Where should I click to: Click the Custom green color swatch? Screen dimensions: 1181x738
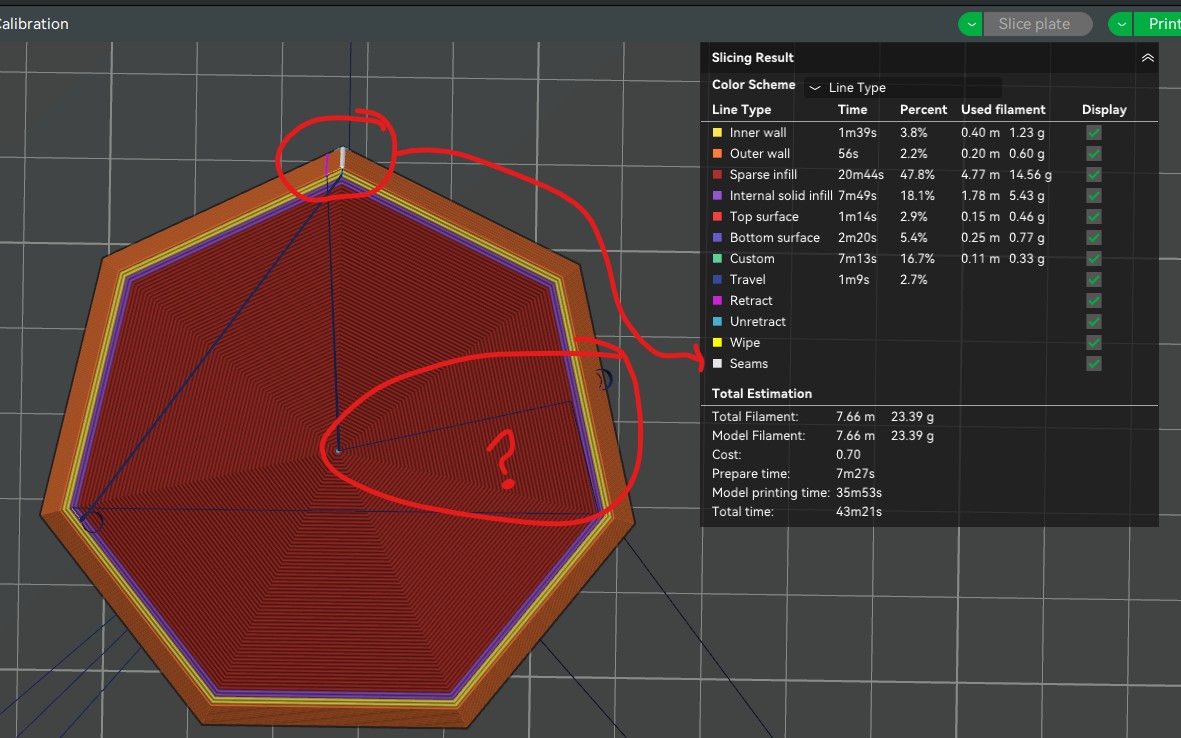pyautogui.click(x=717, y=258)
